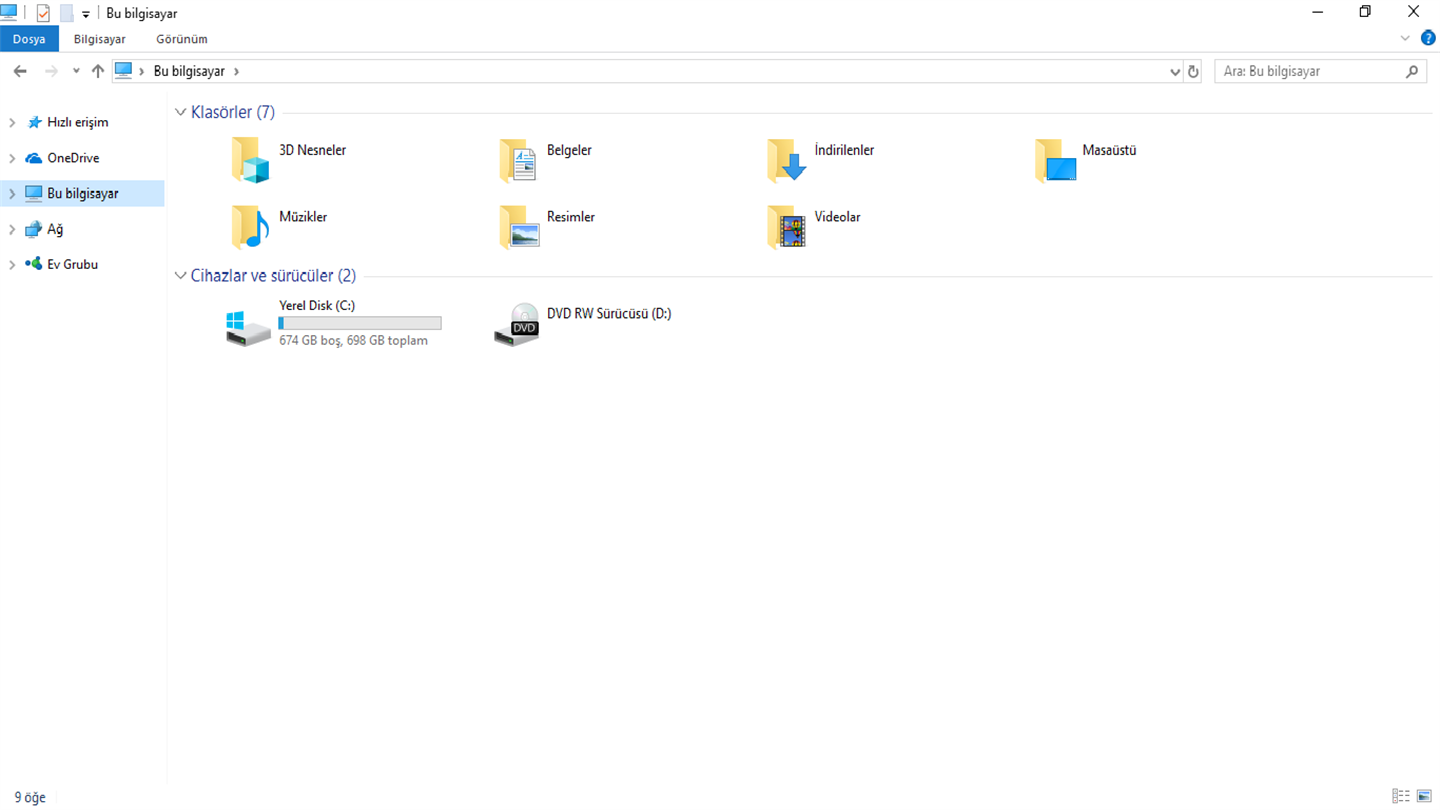1440x810 pixels.
Task: Customize Quick Access Toolbar dropdown
Action: (x=86, y=14)
